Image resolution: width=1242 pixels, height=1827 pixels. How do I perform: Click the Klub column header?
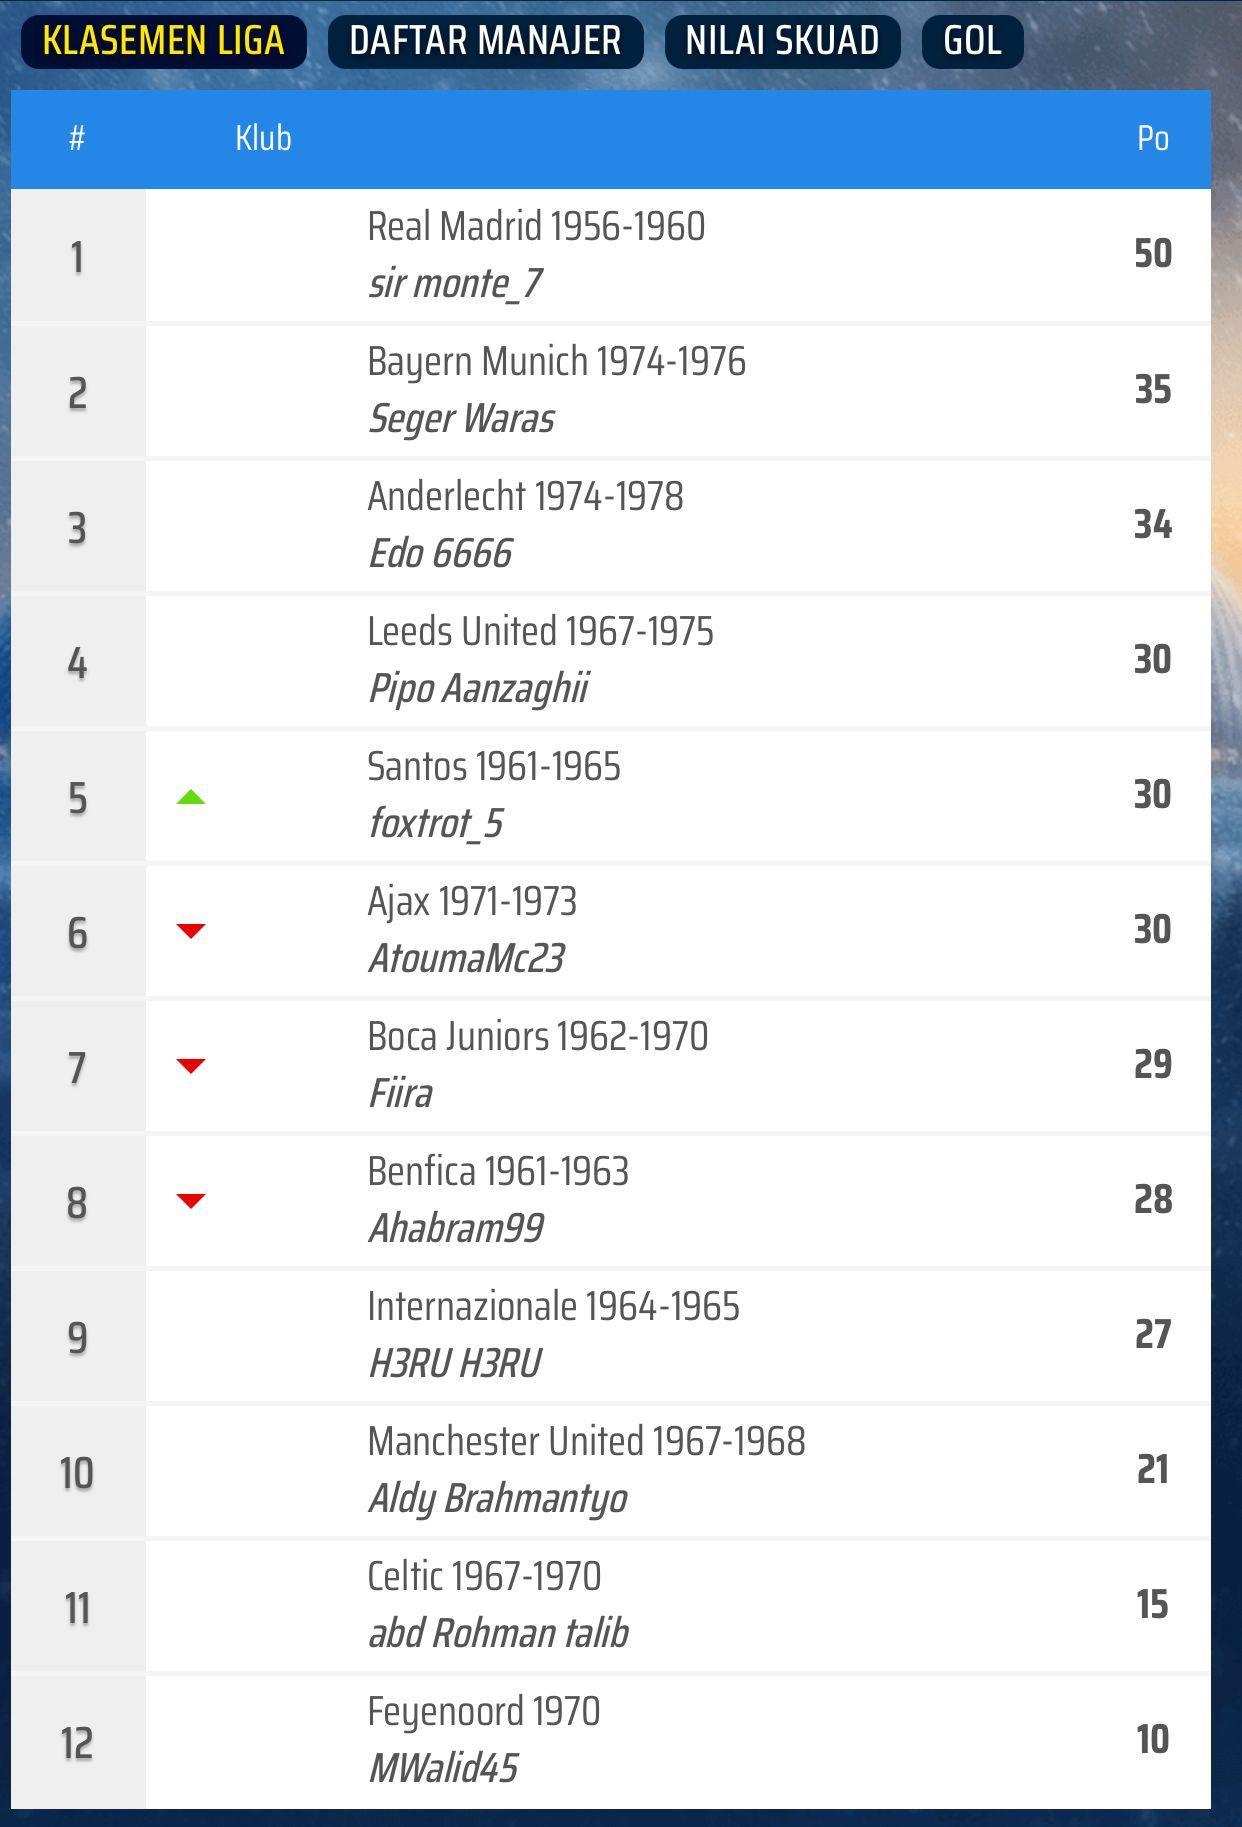pos(263,138)
